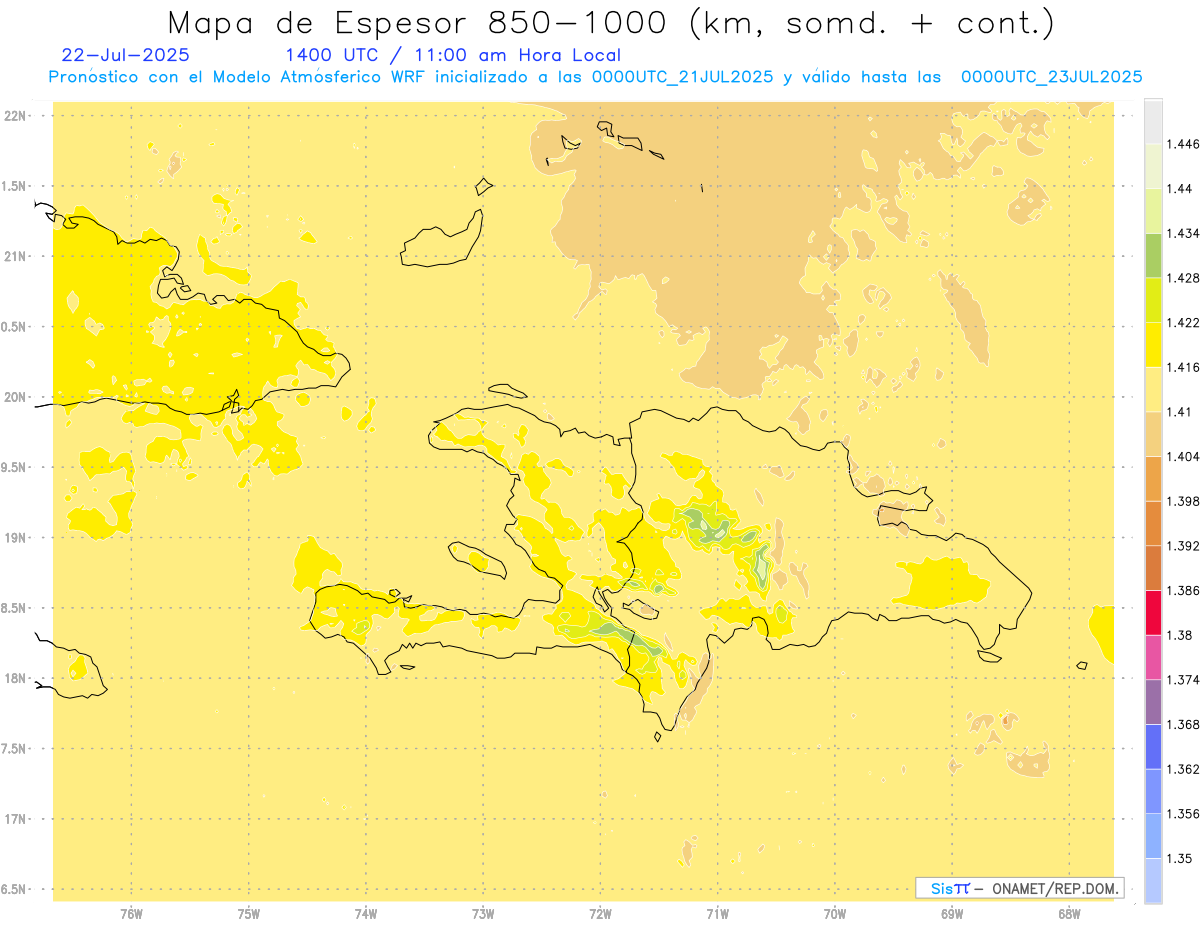The width and height of the screenshot is (1200, 927).
Task: Click the green legend swatch between 1.428 and 1.434
Action: tap(1153, 256)
